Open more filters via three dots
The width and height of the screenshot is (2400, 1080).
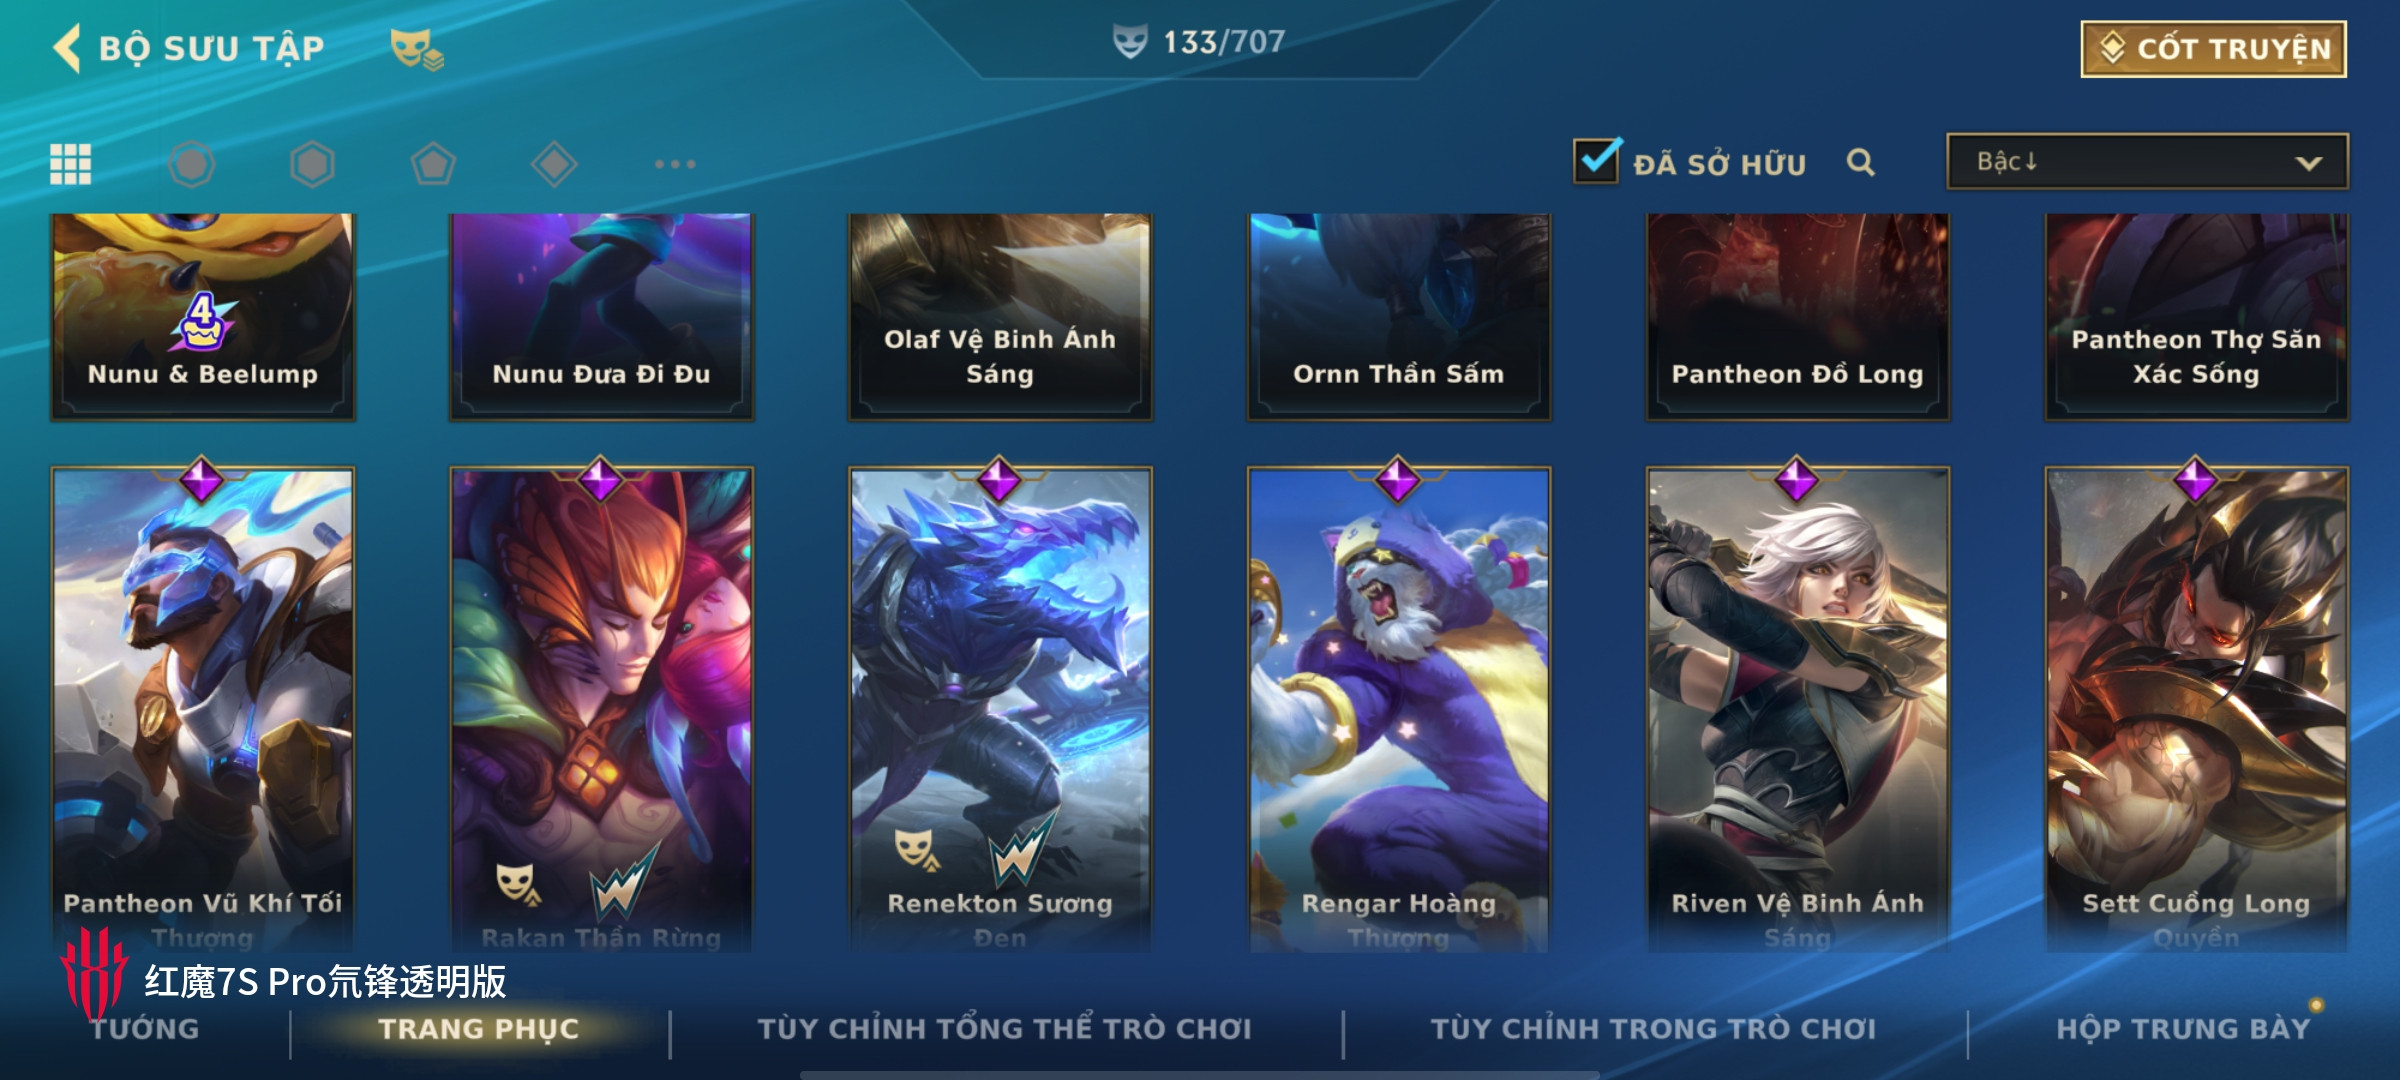click(x=675, y=164)
